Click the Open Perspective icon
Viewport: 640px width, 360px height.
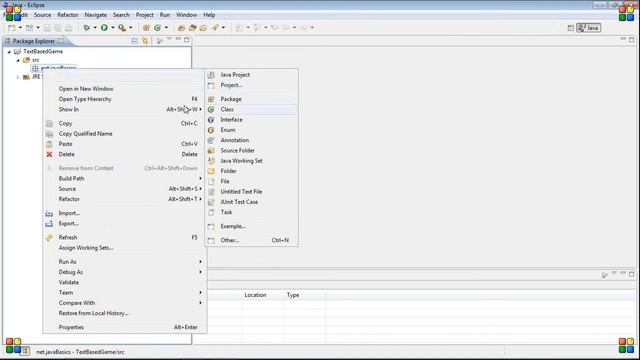point(571,28)
